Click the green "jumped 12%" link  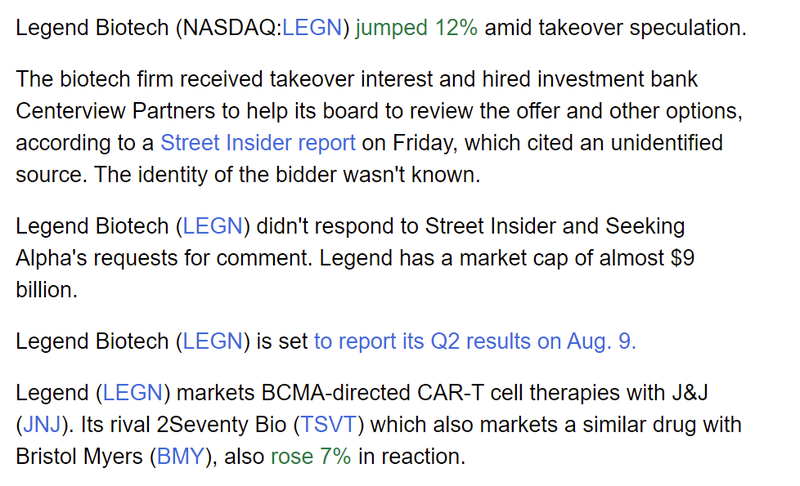pos(417,27)
